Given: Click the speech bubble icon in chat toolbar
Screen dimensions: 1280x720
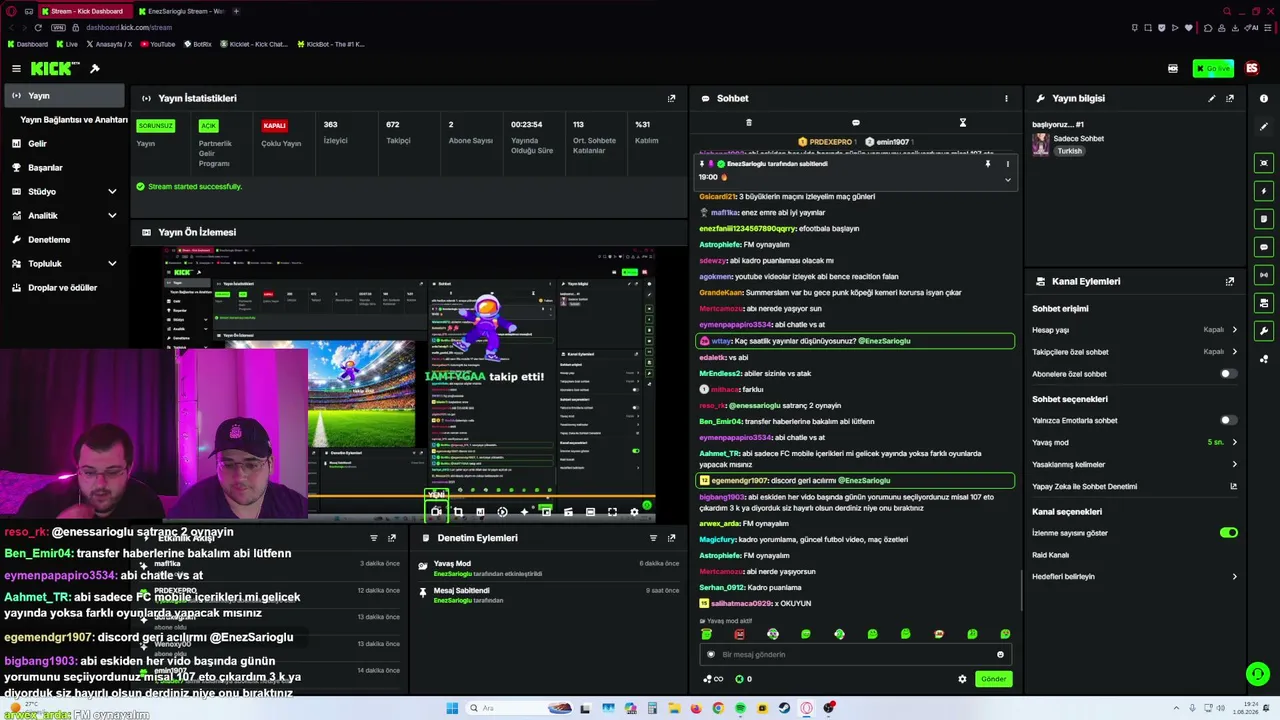Looking at the screenshot, I should (x=855, y=123).
